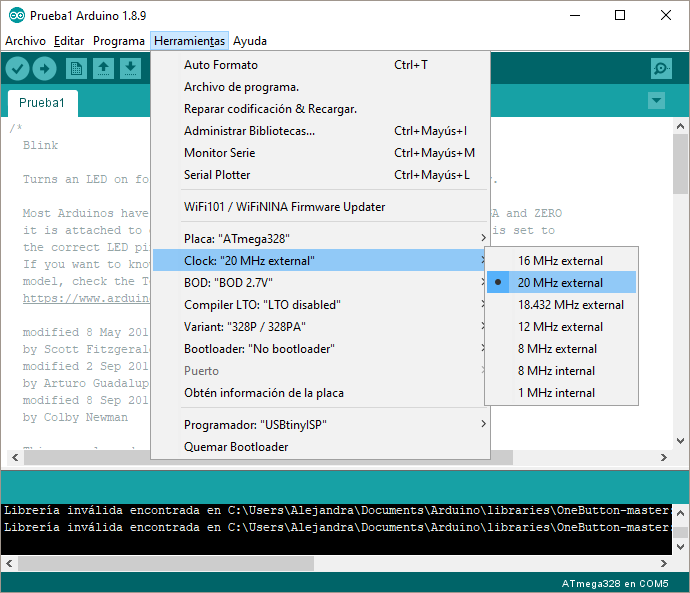Click first "Librería inválida encontrada" console line

click(337, 510)
